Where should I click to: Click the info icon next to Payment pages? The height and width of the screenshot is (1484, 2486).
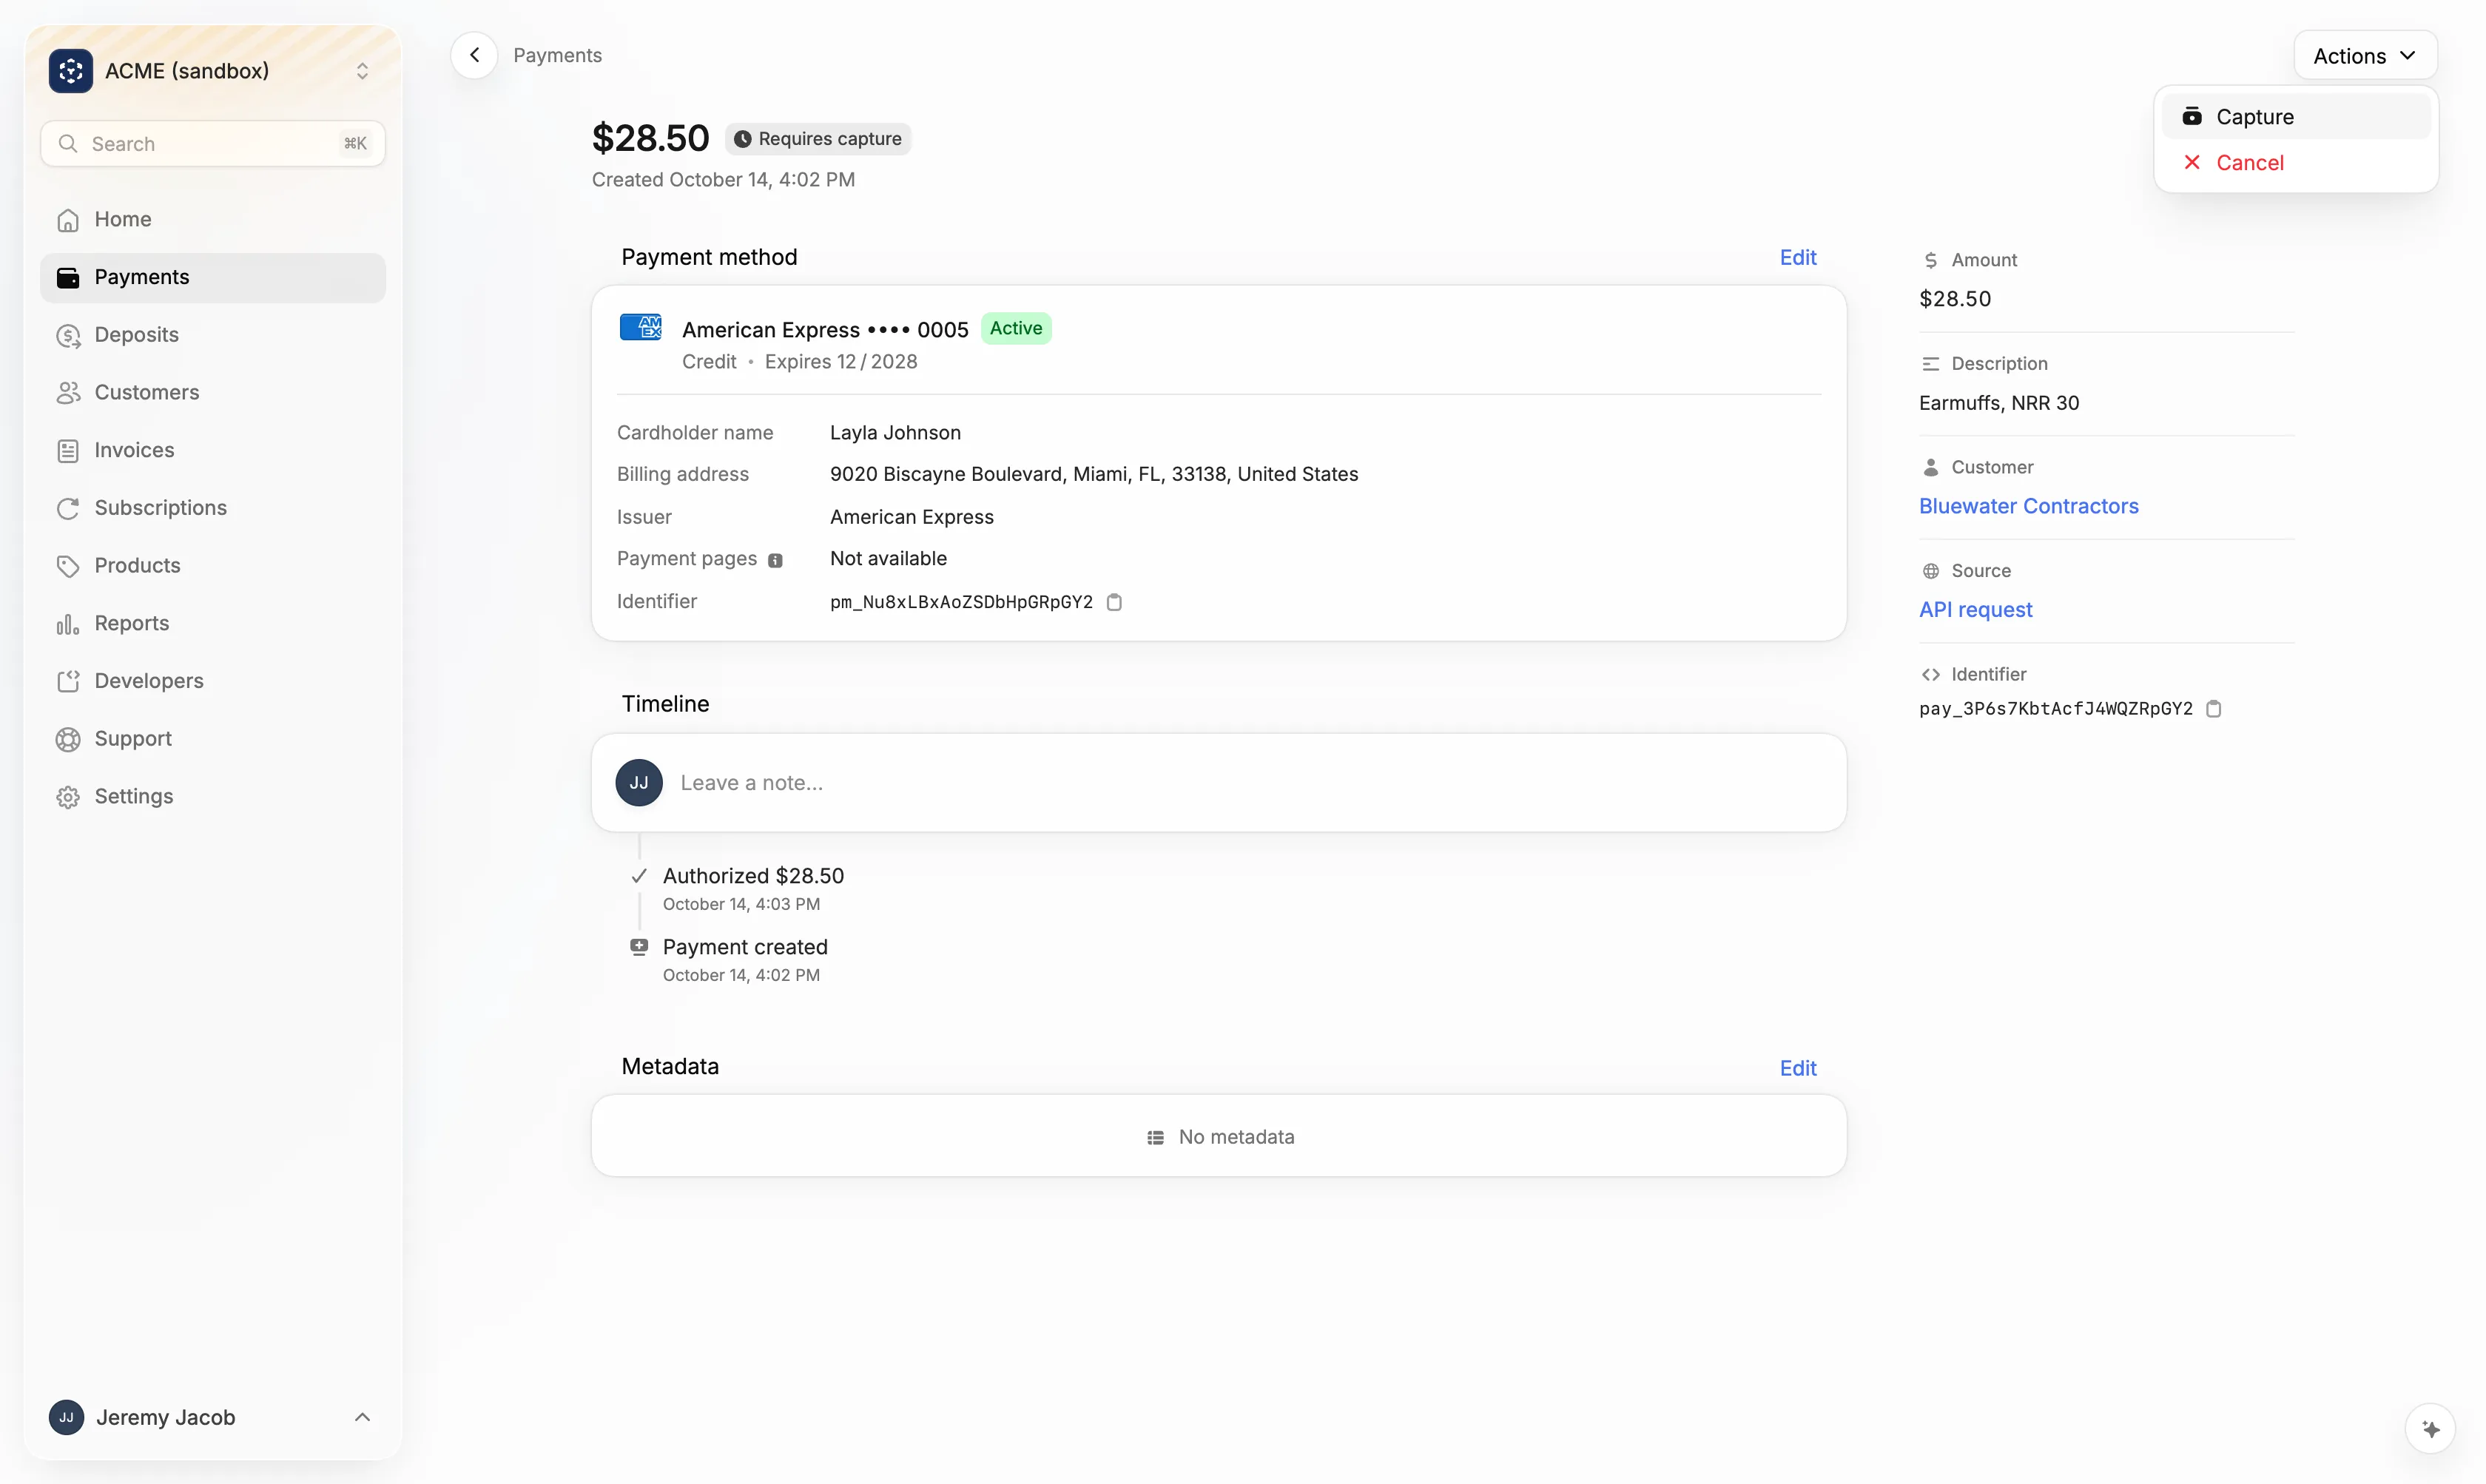tap(775, 561)
